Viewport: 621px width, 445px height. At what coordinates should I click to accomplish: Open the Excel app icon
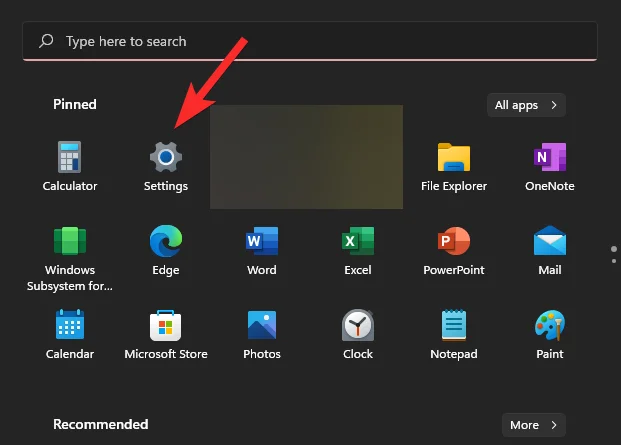pyautogui.click(x=358, y=241)
